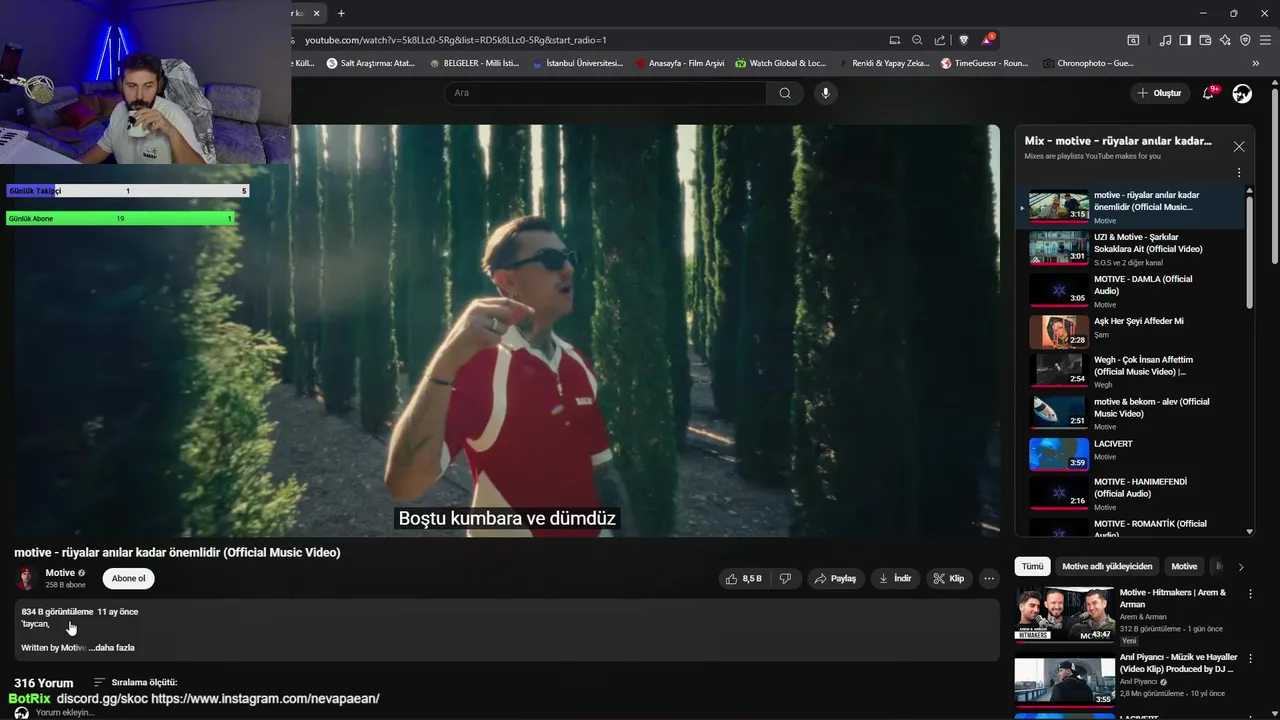Click the zoom magnifier icon in address bar

(x=917, y=40)
